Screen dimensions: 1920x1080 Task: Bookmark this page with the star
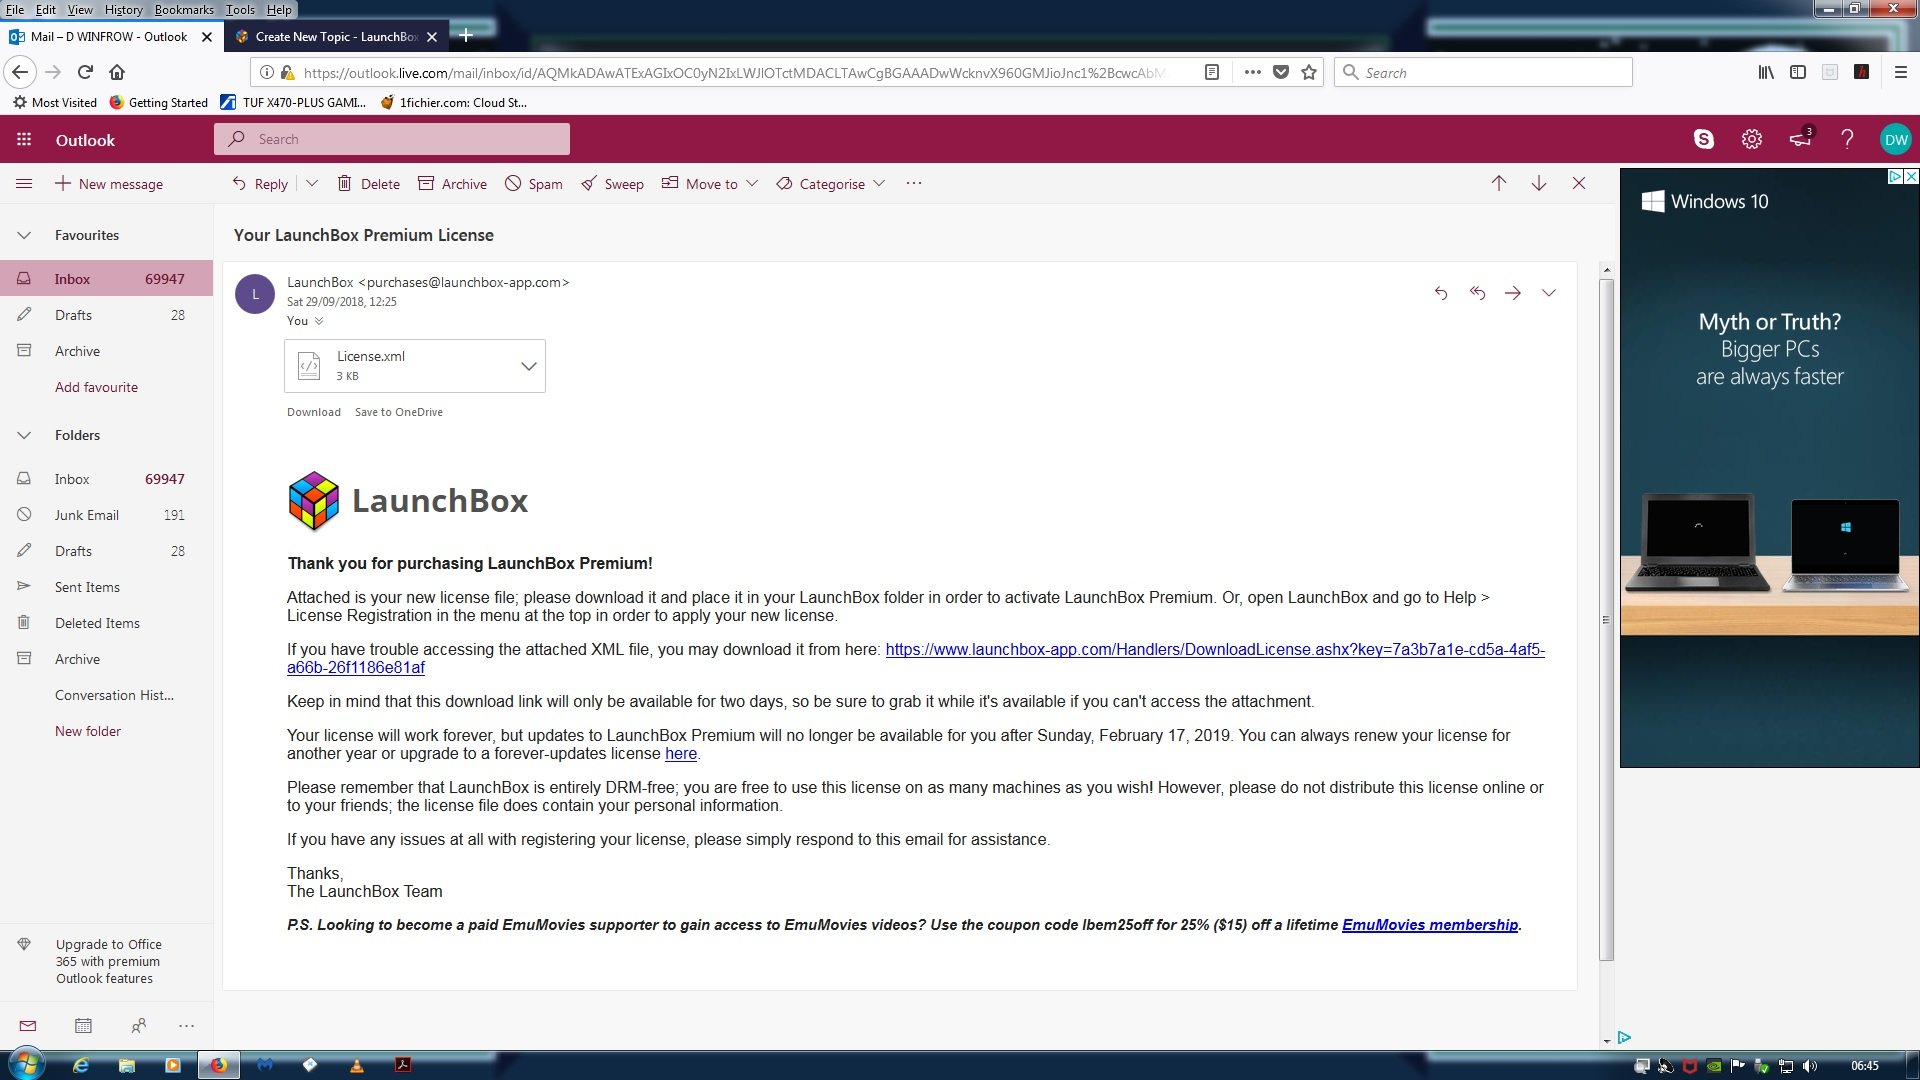(1309, 72)
